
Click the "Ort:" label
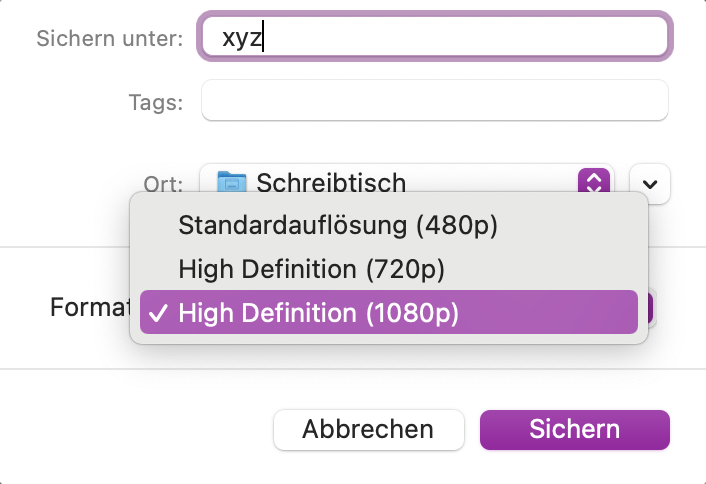click(164, 184)
